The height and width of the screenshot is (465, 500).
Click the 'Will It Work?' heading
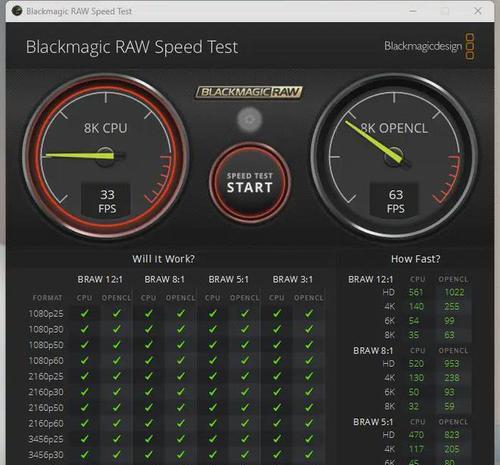[x=163, y=259]
